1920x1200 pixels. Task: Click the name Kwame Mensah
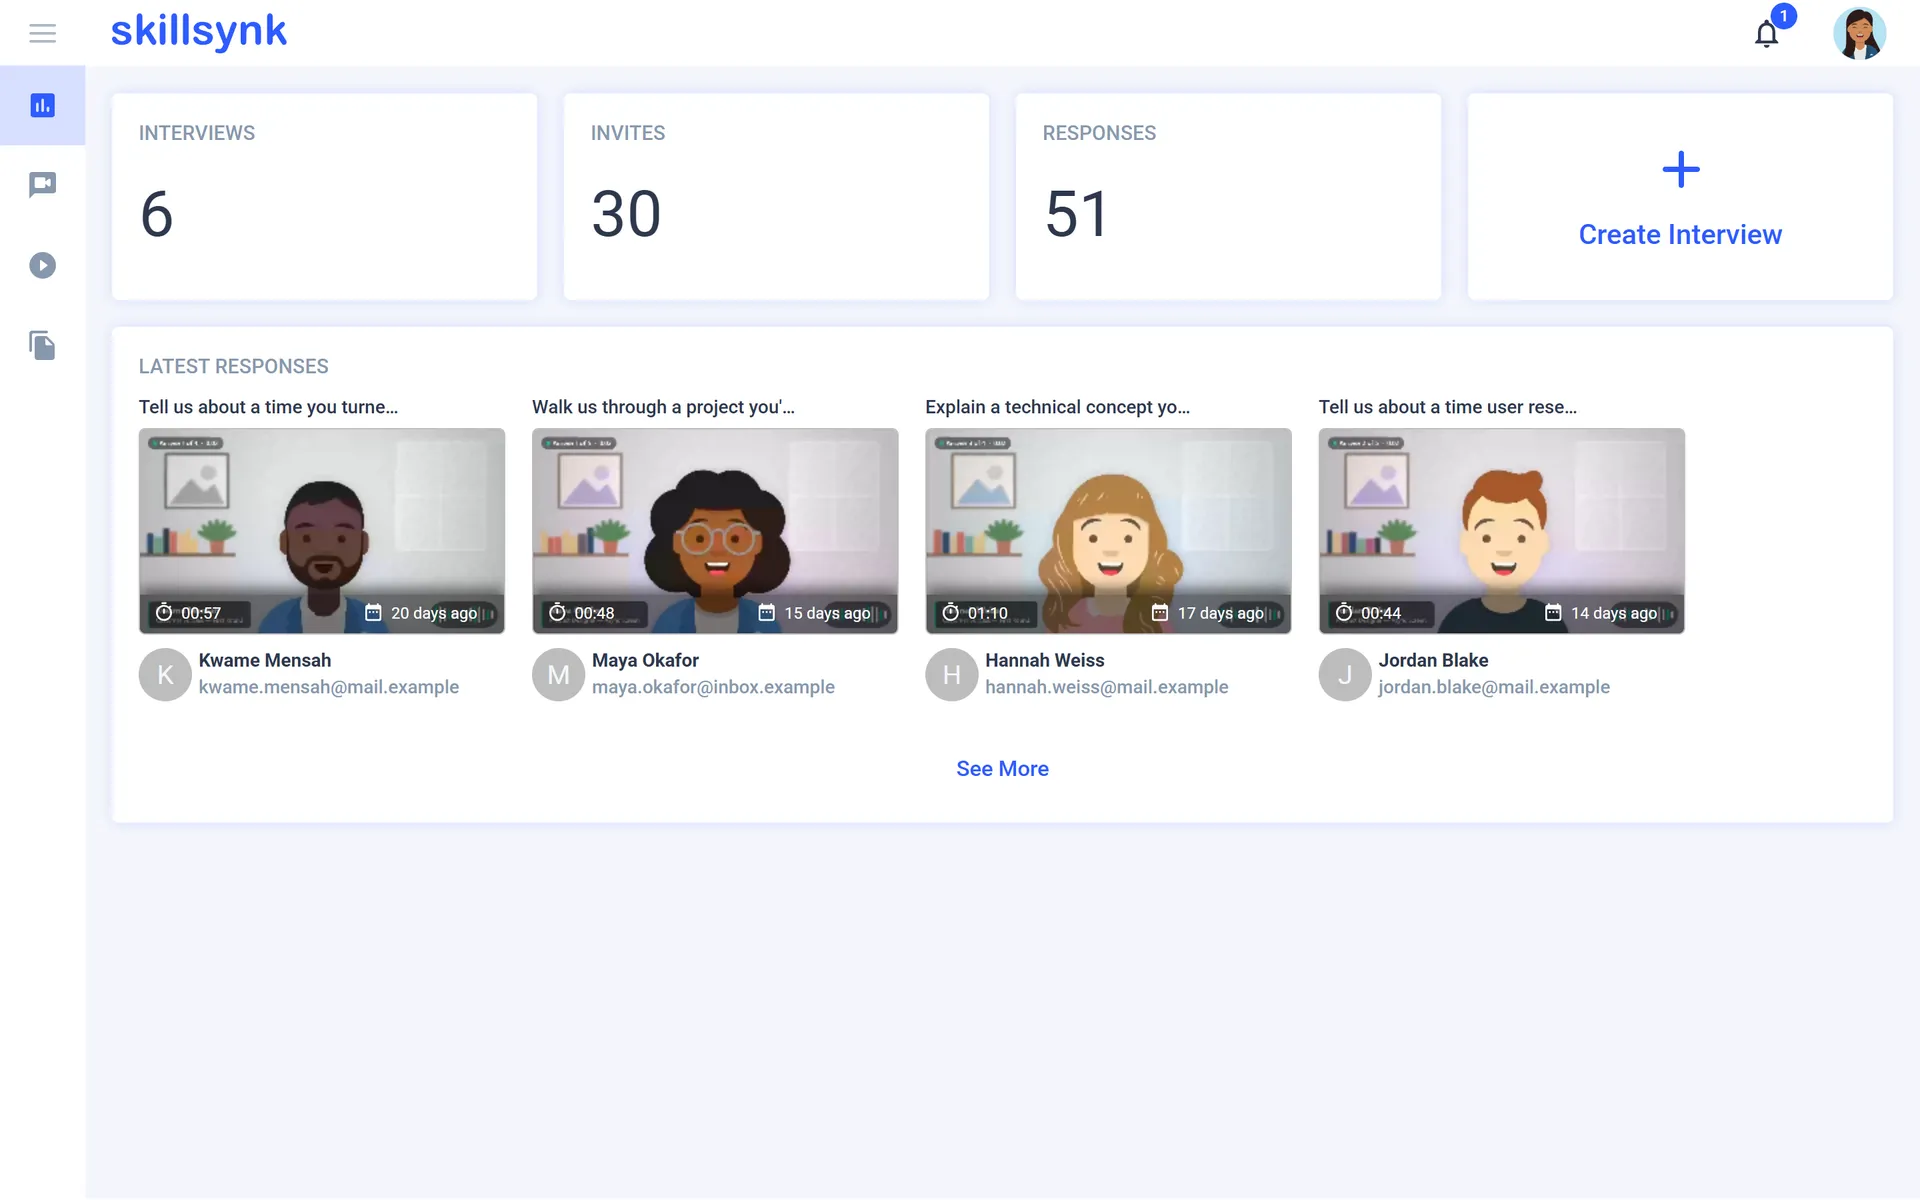pos(265,660)
